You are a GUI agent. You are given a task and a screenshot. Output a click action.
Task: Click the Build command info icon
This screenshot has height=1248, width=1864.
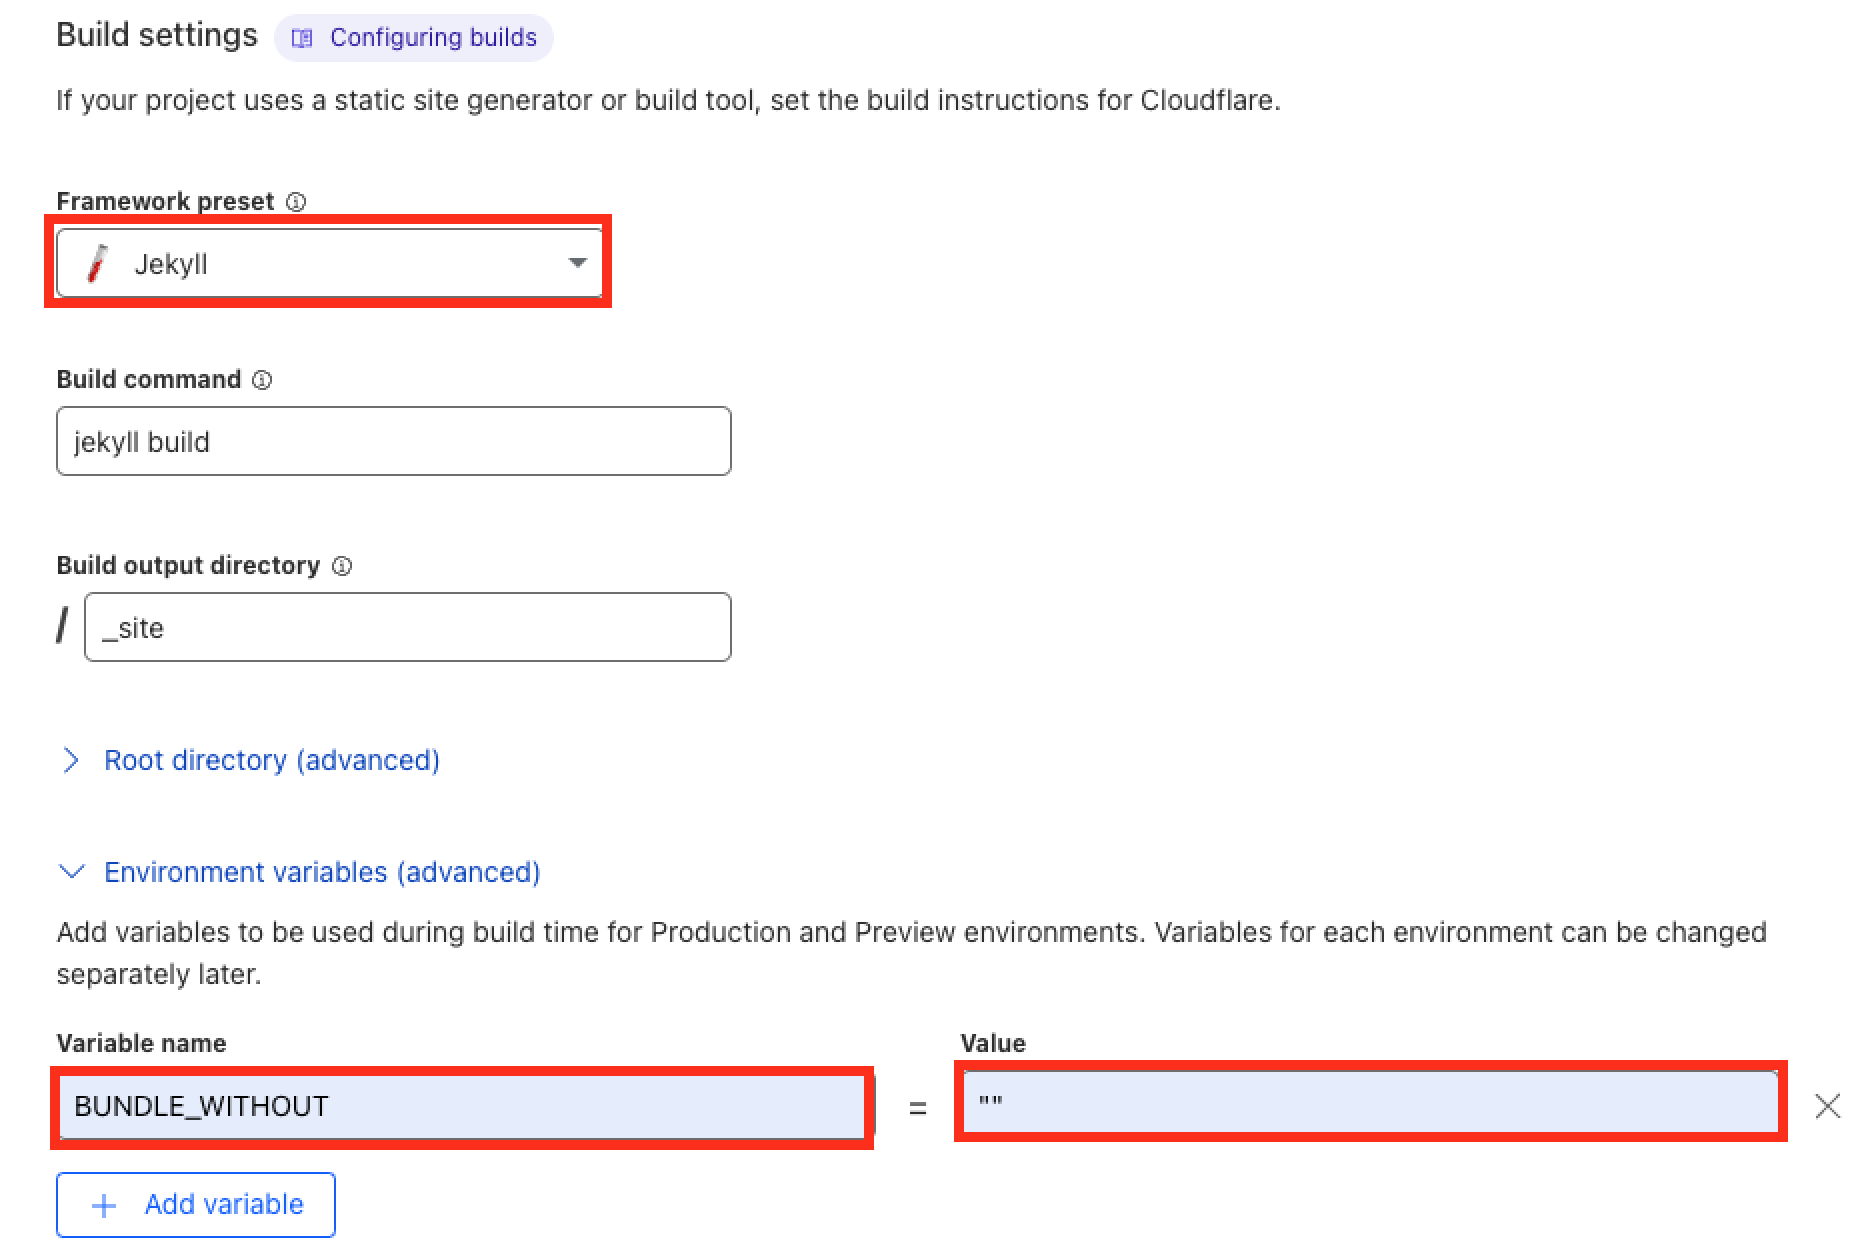(x=262, y=380)
